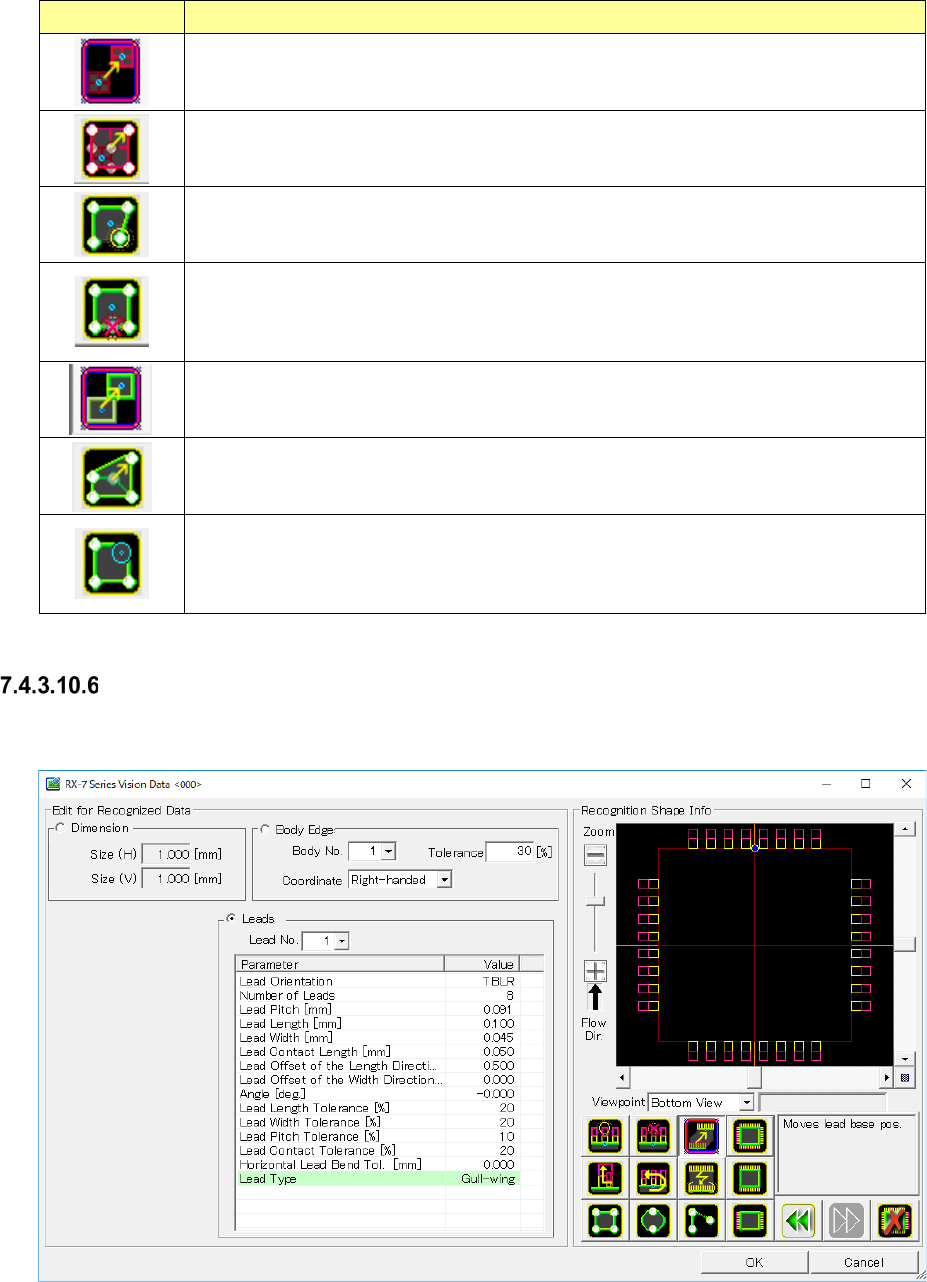Click the OK button
Image resolution: width=927 pixels, height=1282 pixels.
[753, 1262]
